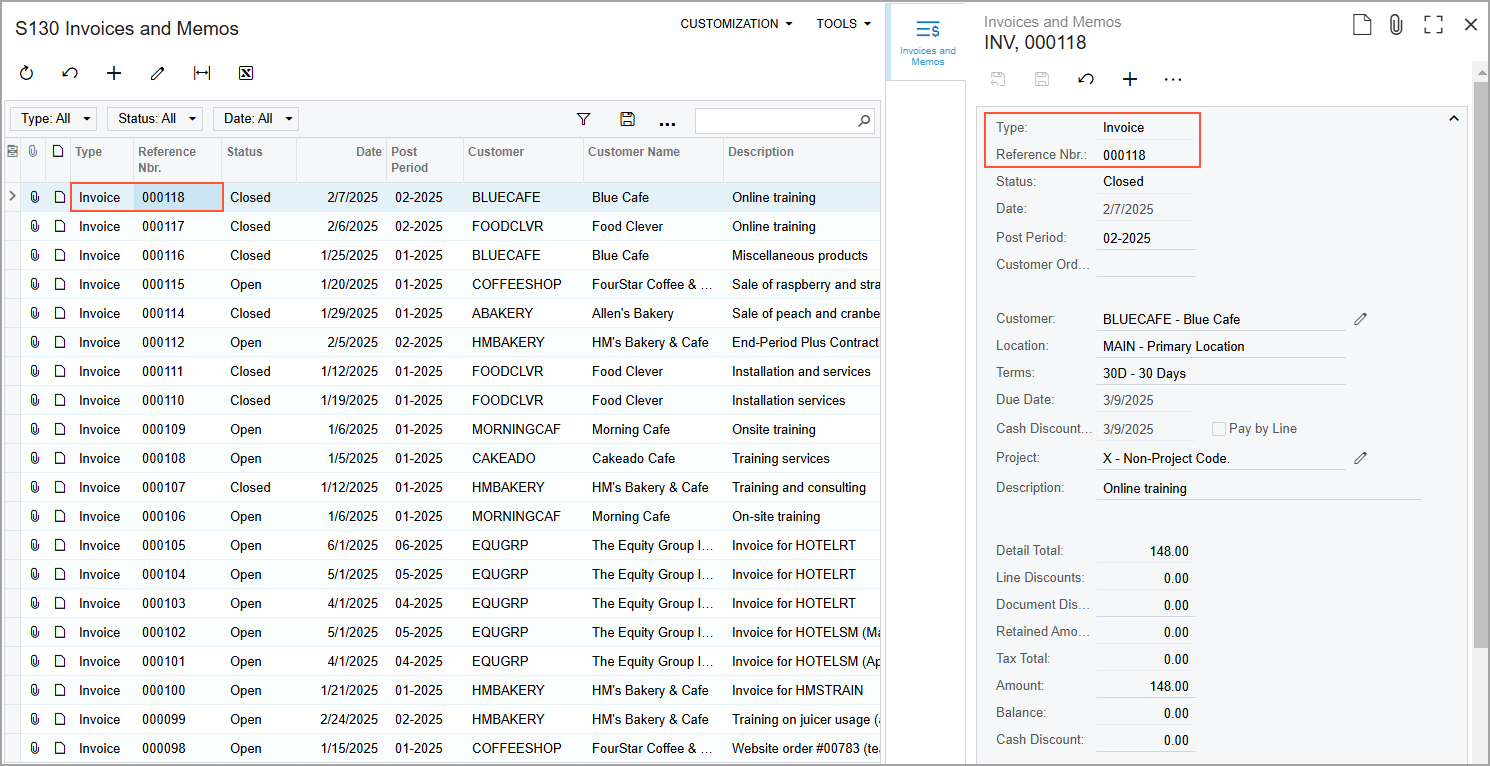The image size is (1490, 766).
Task: Click the Refresh icon in list toolbar
Action: click(x=27, y=73)
